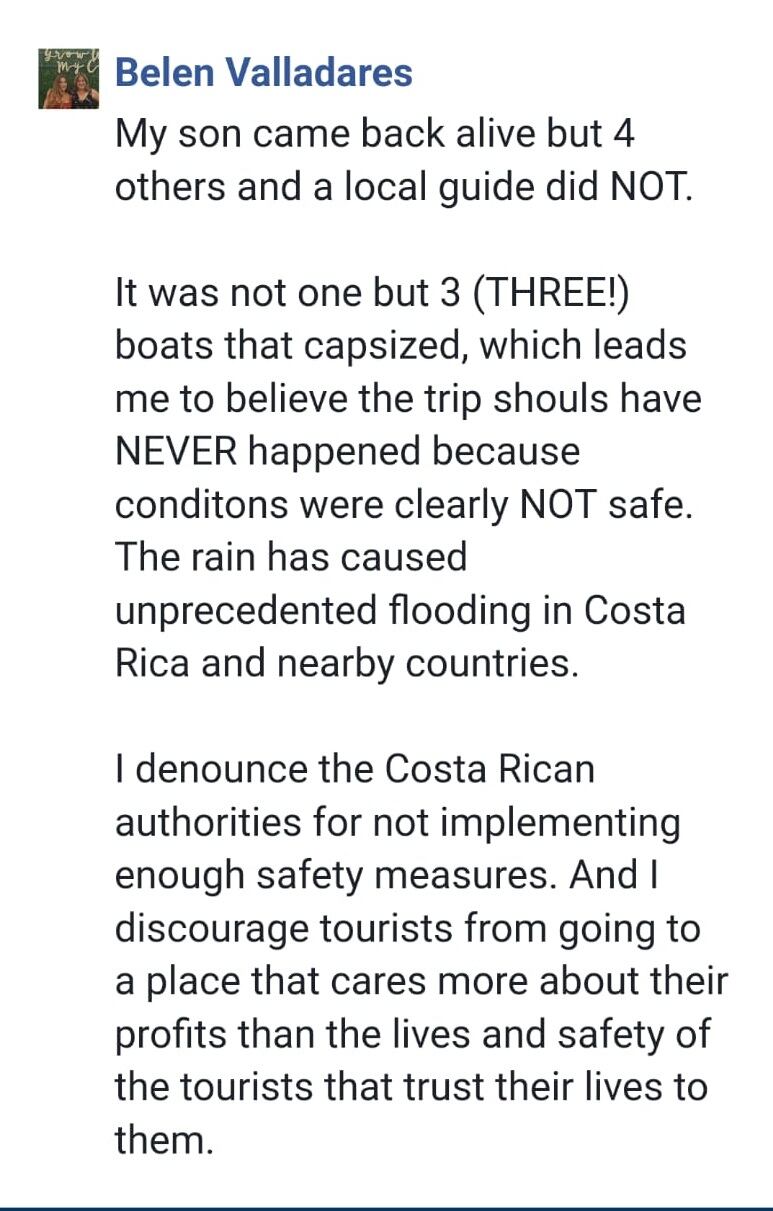Click the line "discourage tourists from going to"

(408, 928)
